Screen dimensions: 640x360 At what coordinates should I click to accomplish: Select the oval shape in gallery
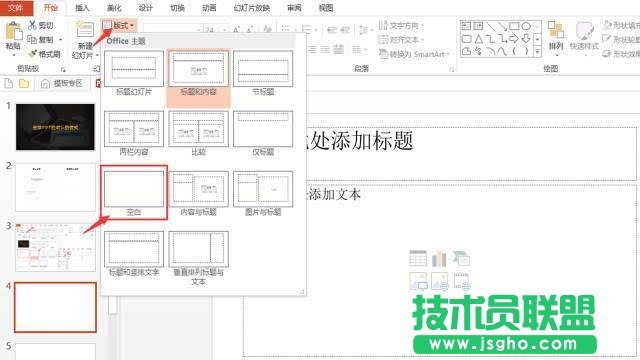[526, 27]
